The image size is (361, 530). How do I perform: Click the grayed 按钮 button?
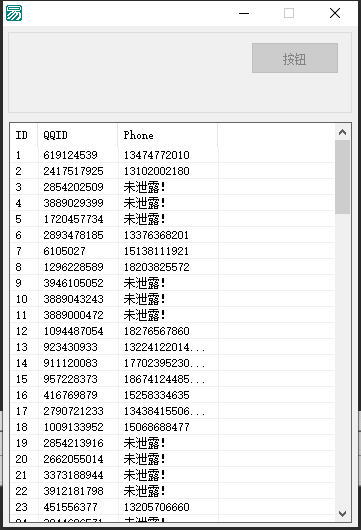pyautogui.click(x=295, y=58)
